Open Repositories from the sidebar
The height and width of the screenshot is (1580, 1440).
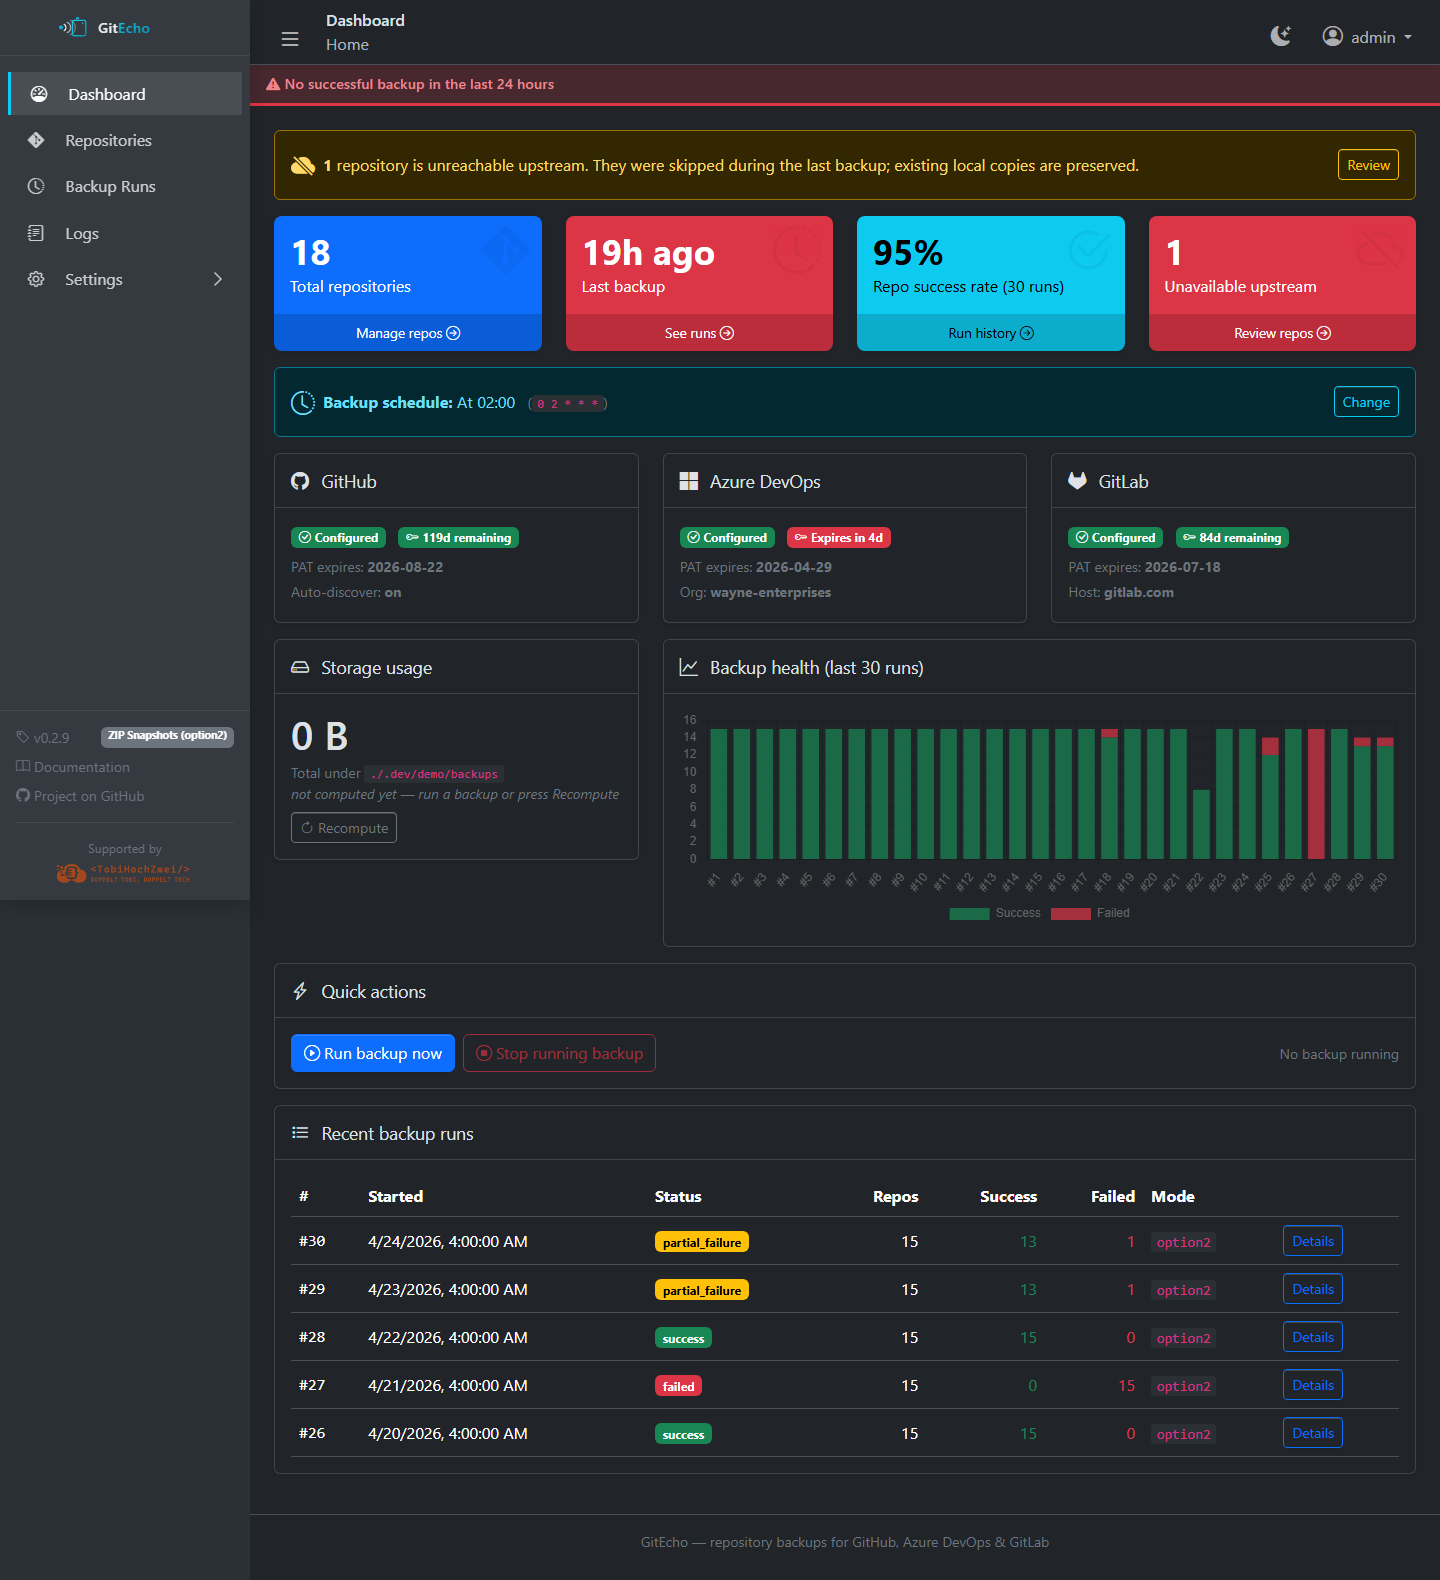pos(108,141)
